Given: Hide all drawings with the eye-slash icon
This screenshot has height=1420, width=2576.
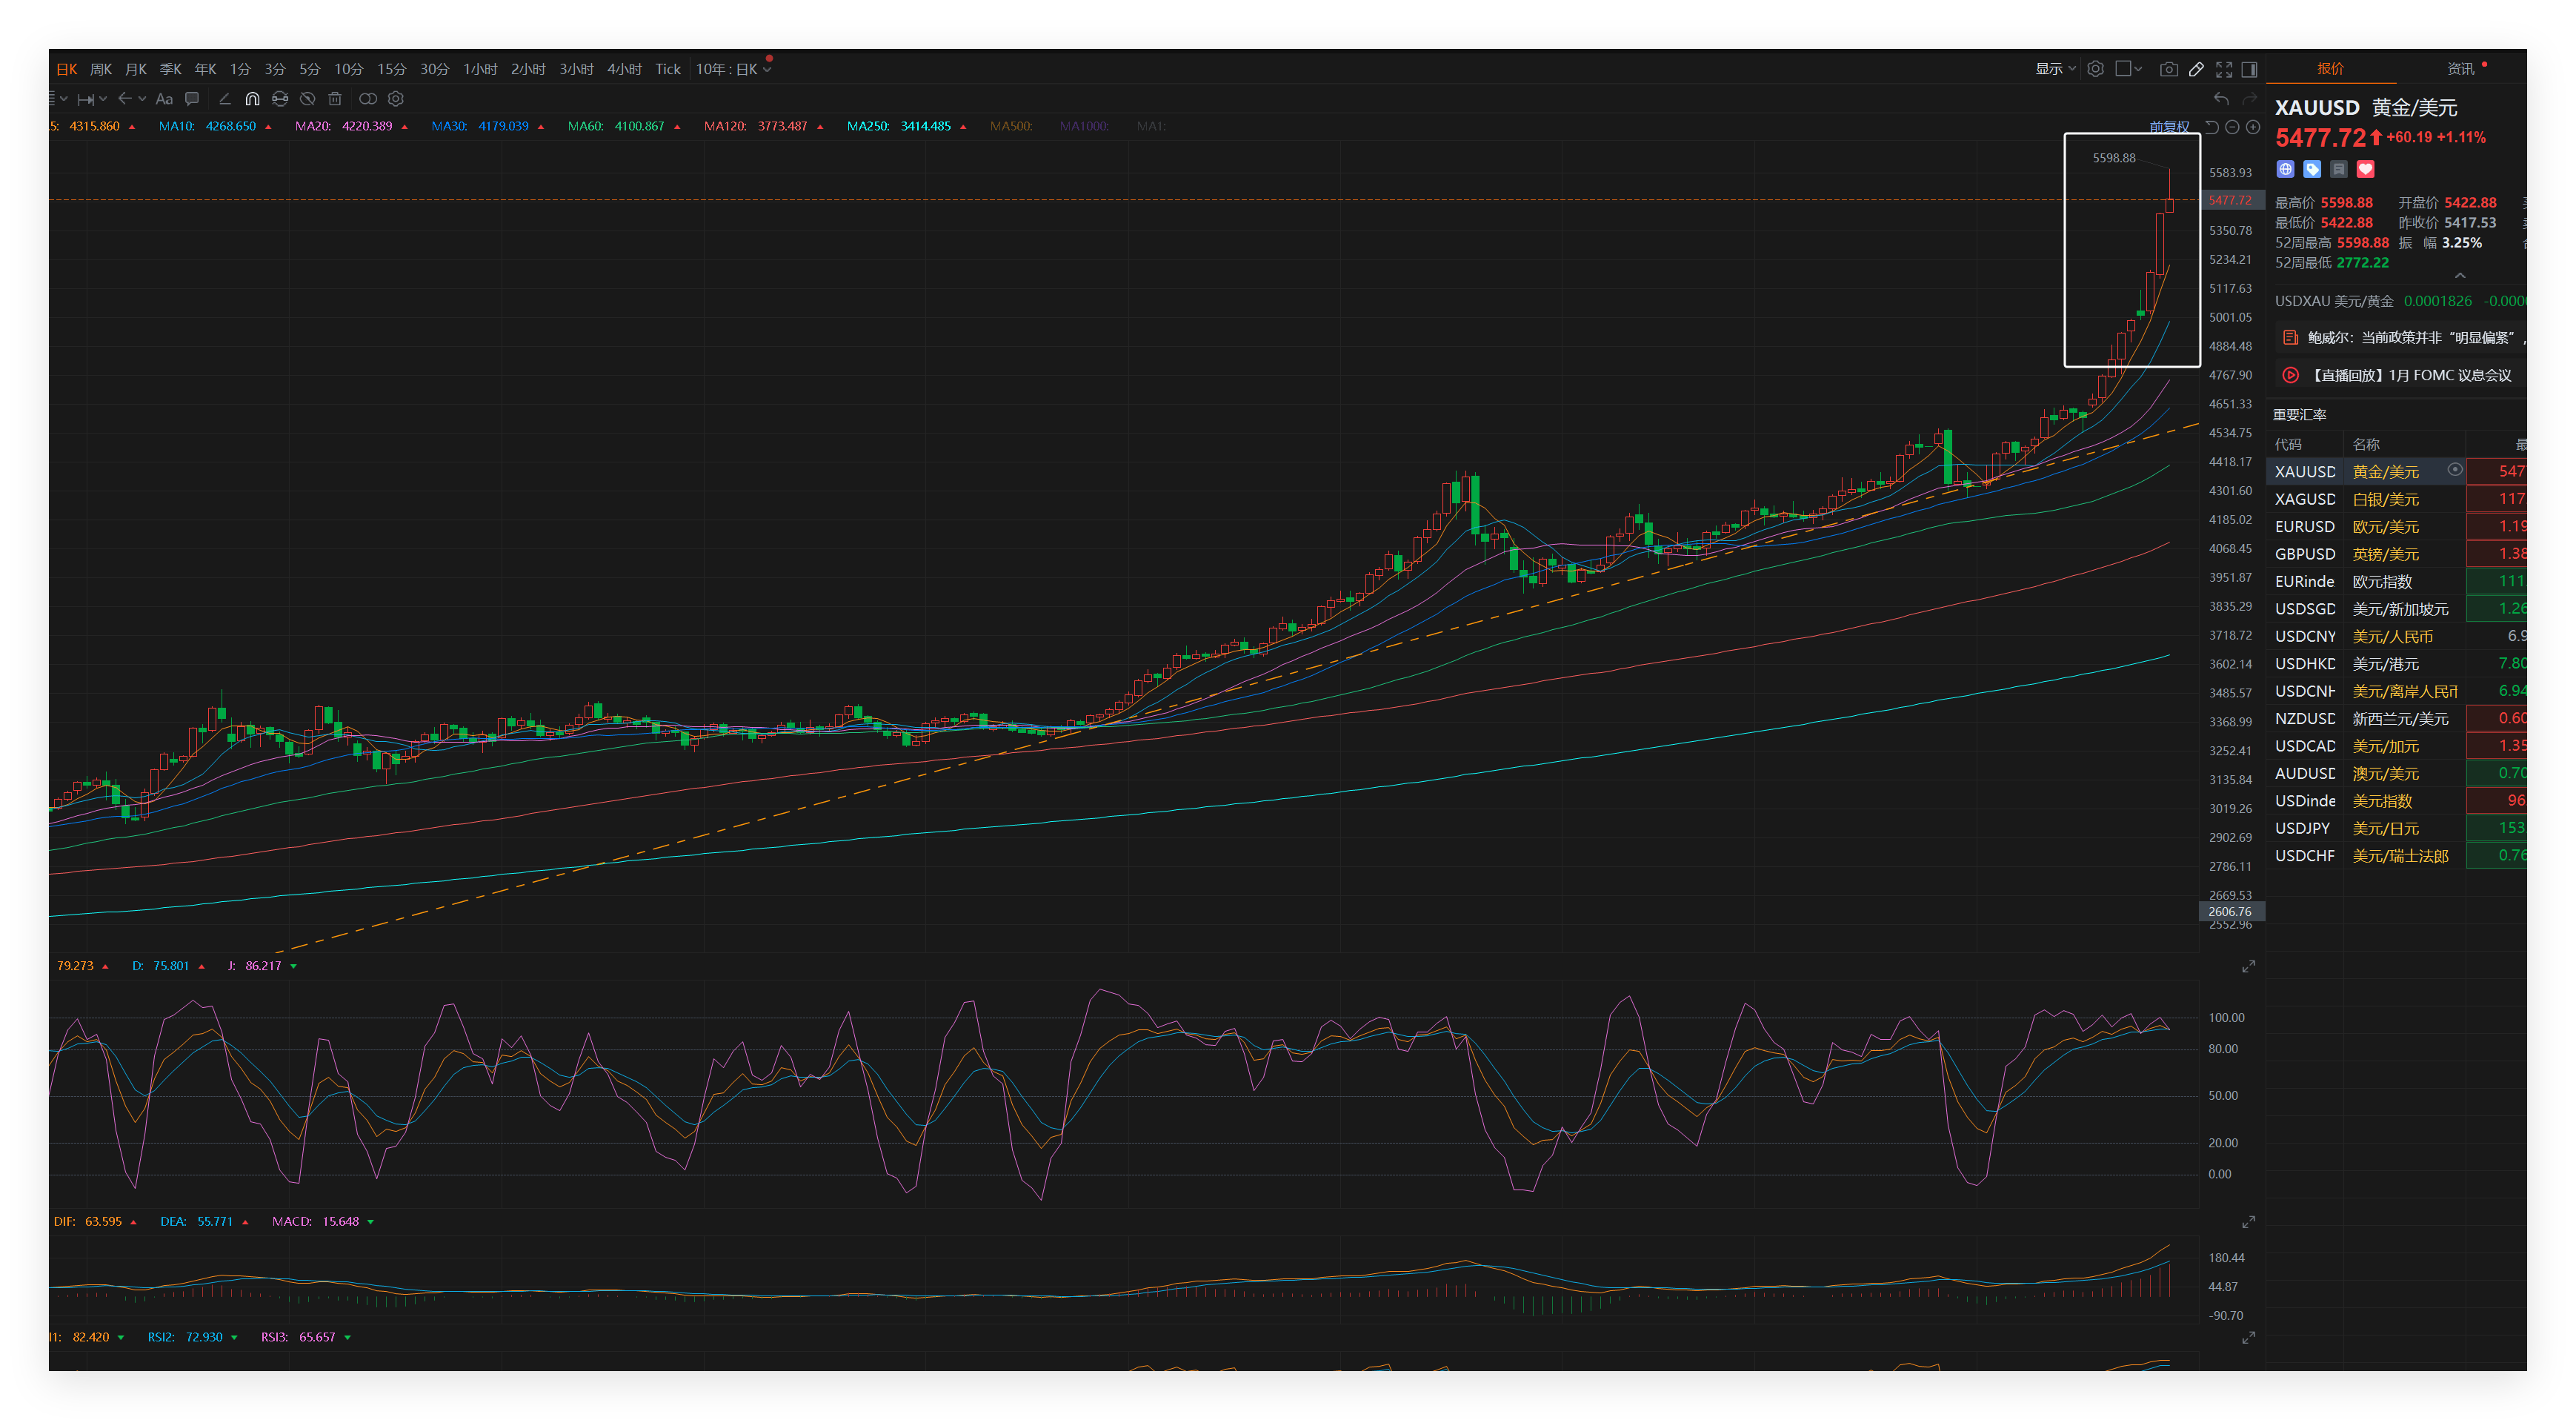Looking at the screenshot, I should pos(308,99).
